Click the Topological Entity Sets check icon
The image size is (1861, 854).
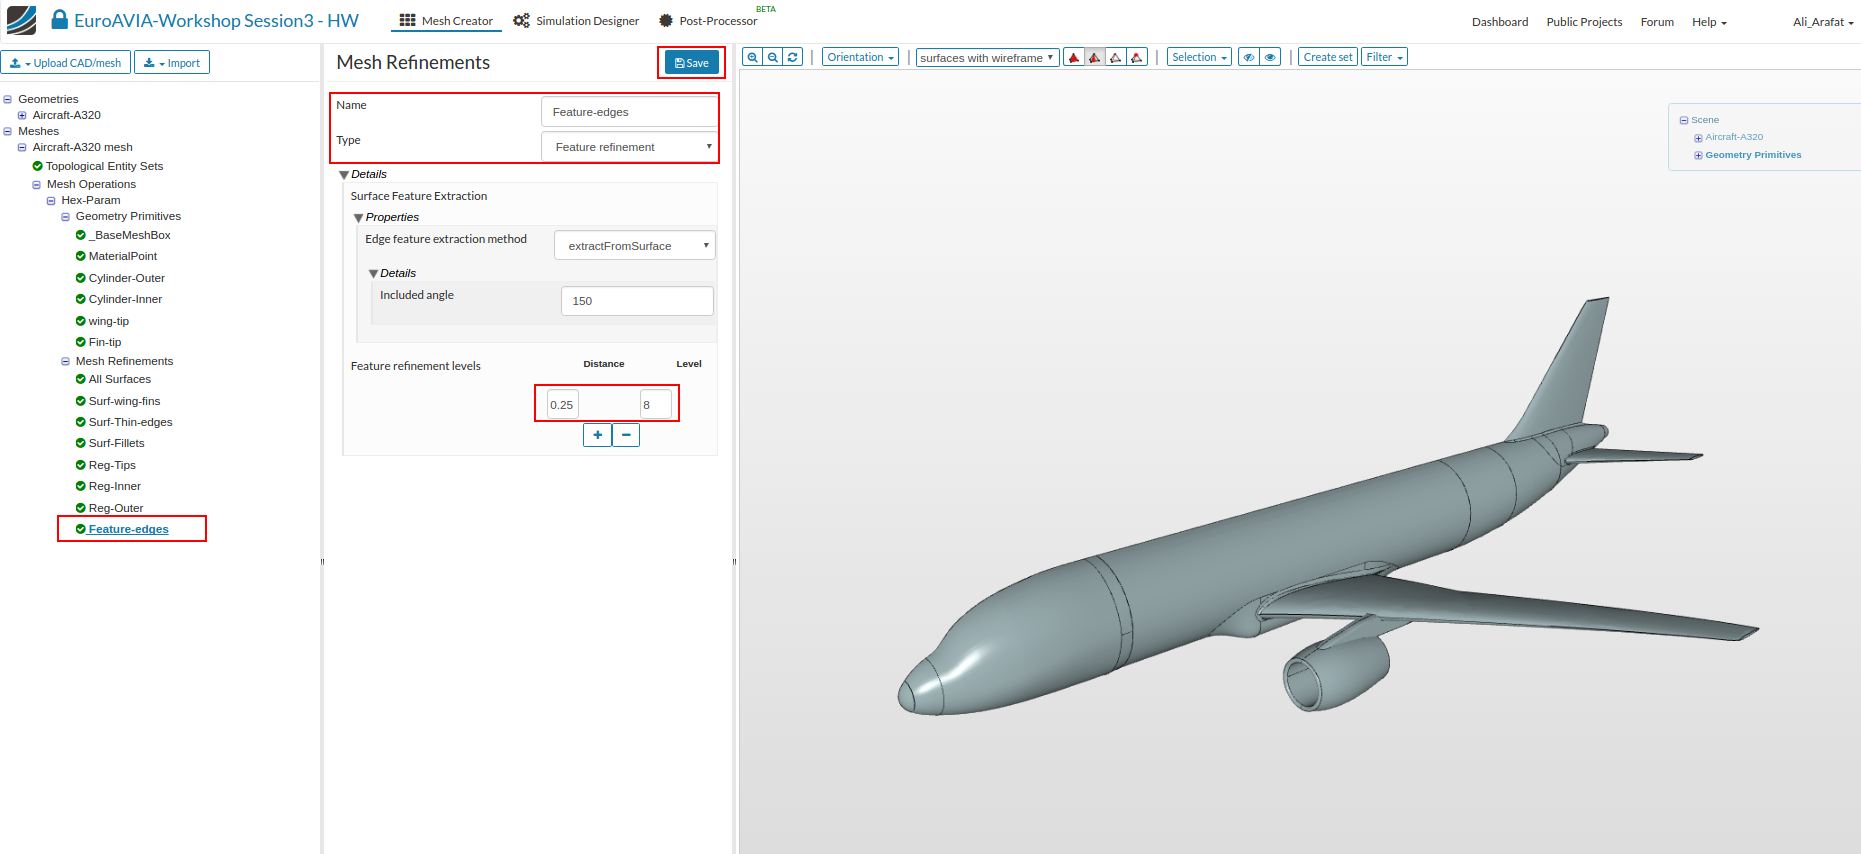coord(38,166)
